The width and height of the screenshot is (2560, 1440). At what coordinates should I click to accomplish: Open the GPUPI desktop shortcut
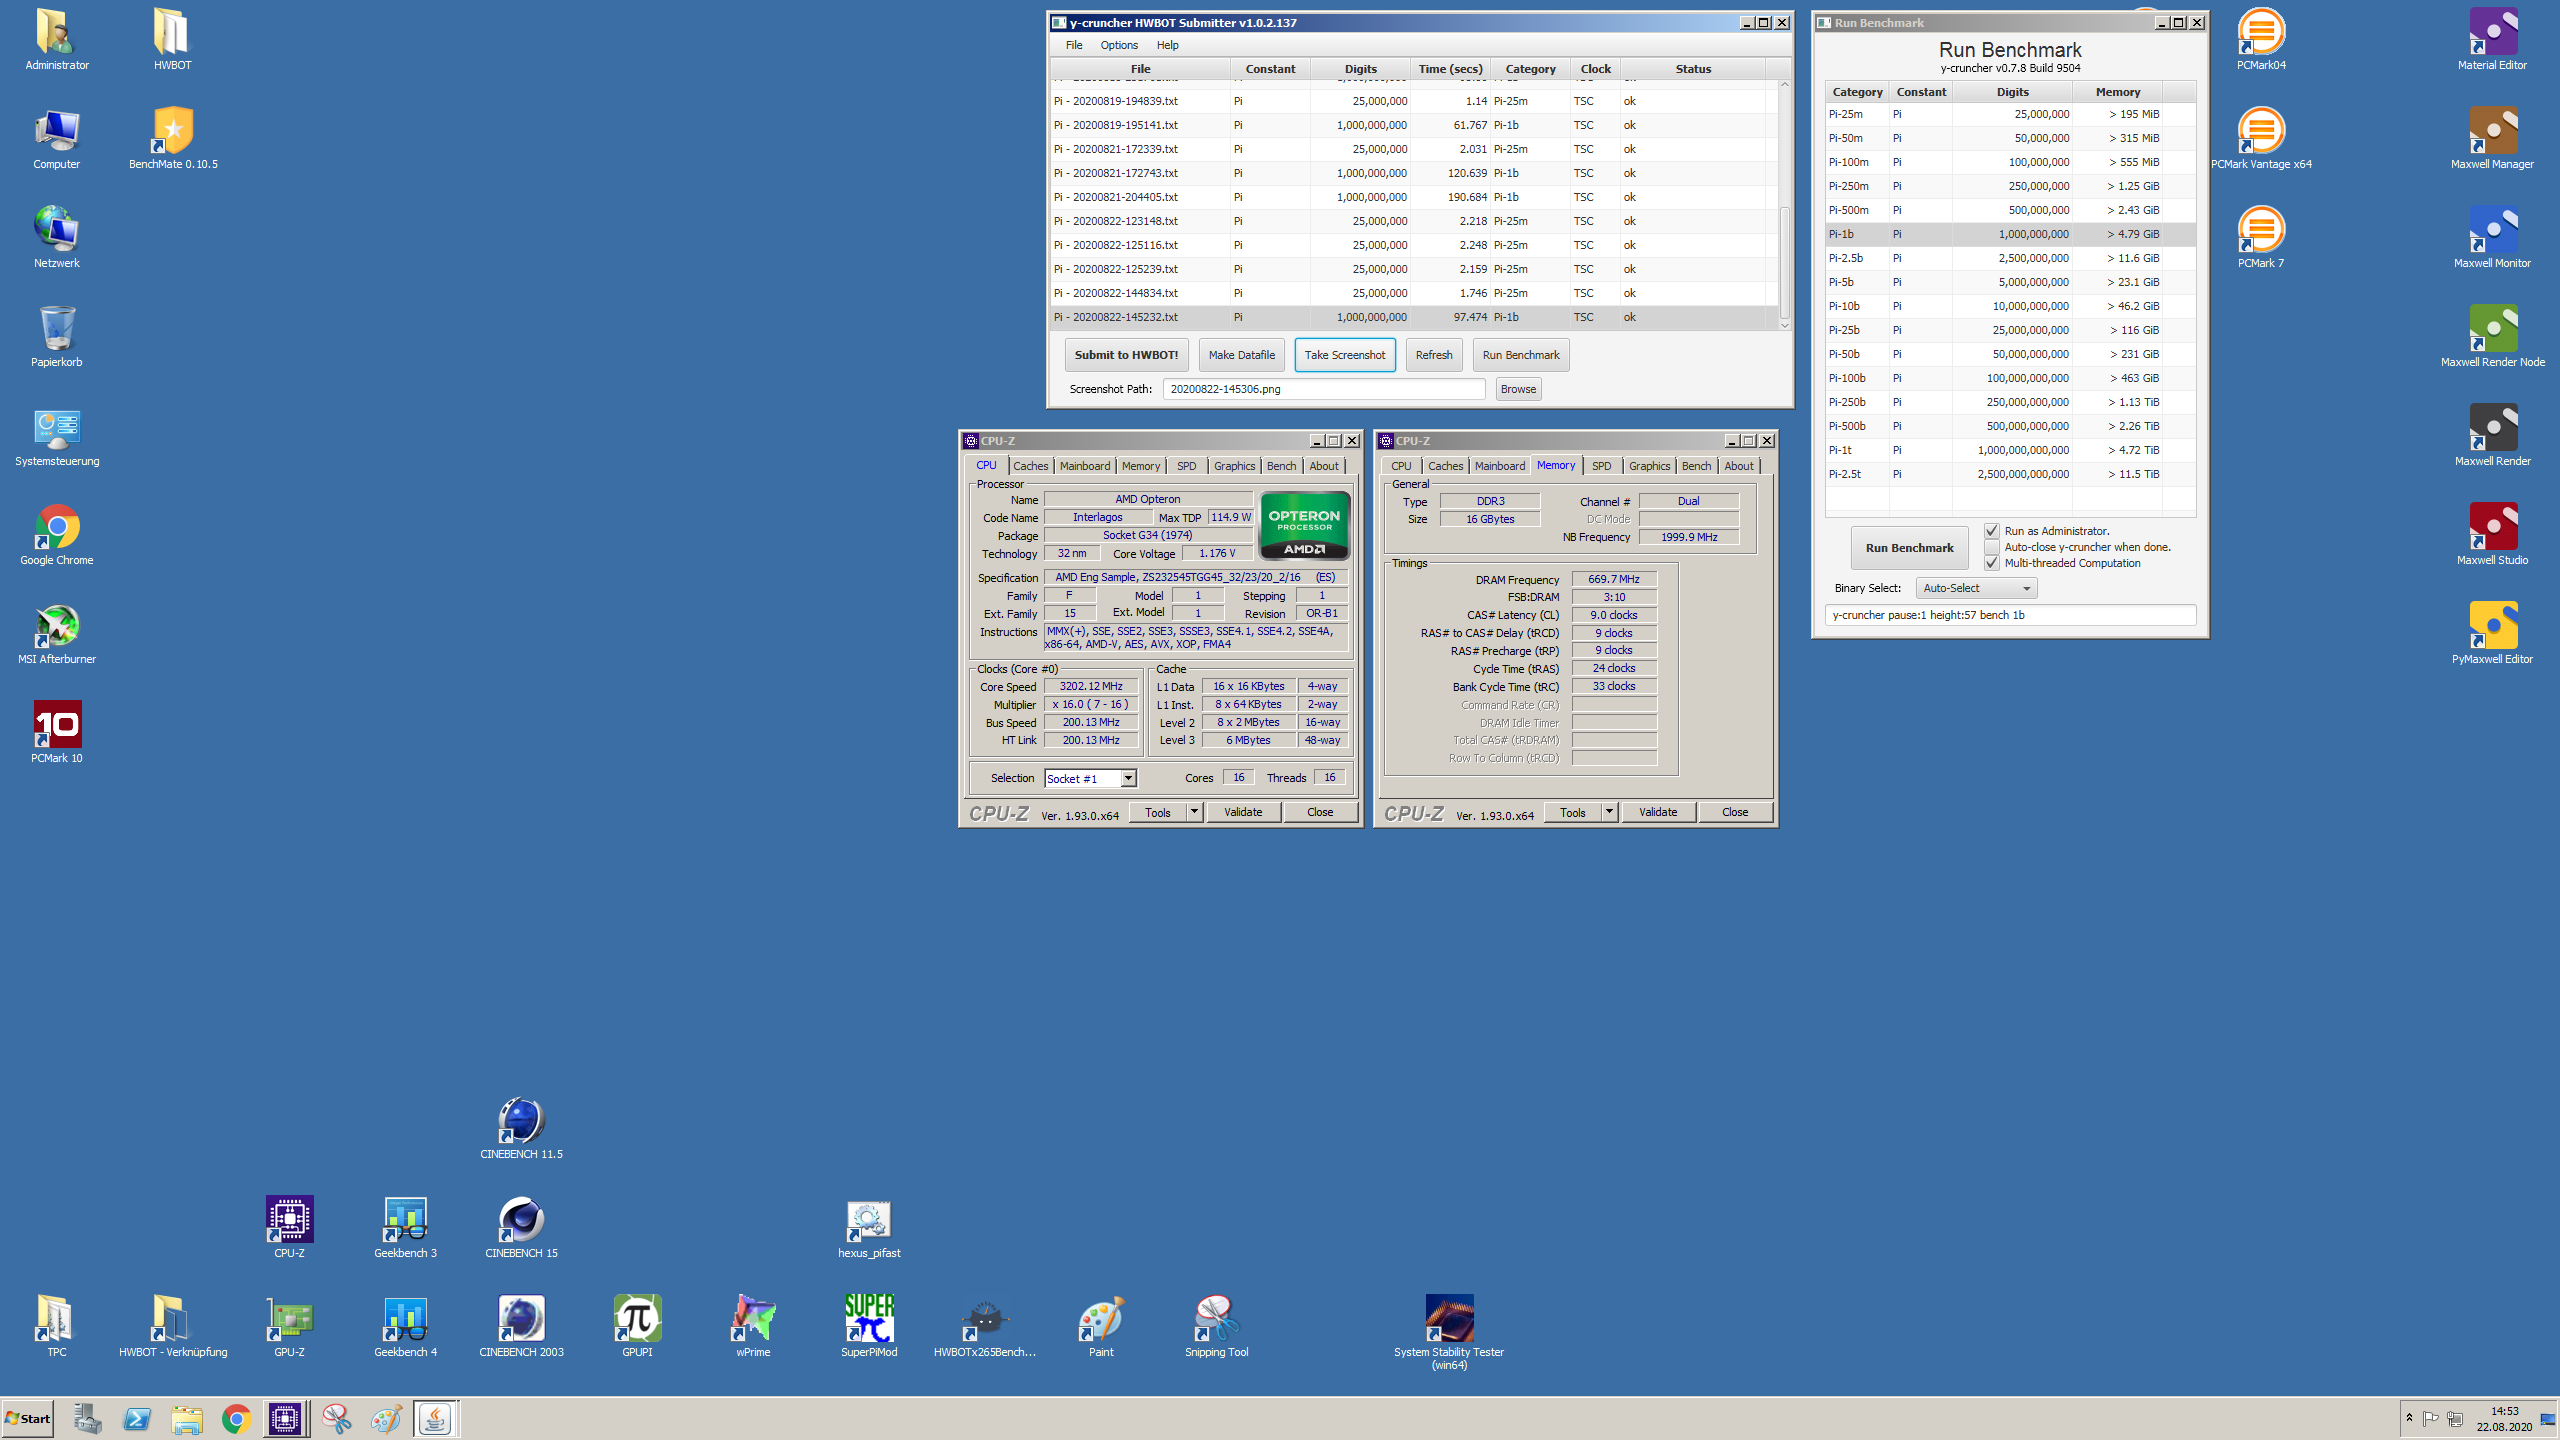point(637,1326)
